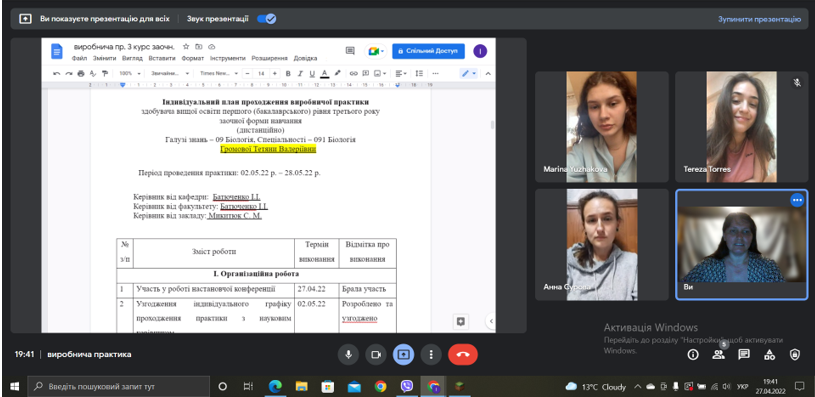Screen dimensions: 815x397
Task: Select Marina Yuzhakova video tile
Action: coord(602,127)
